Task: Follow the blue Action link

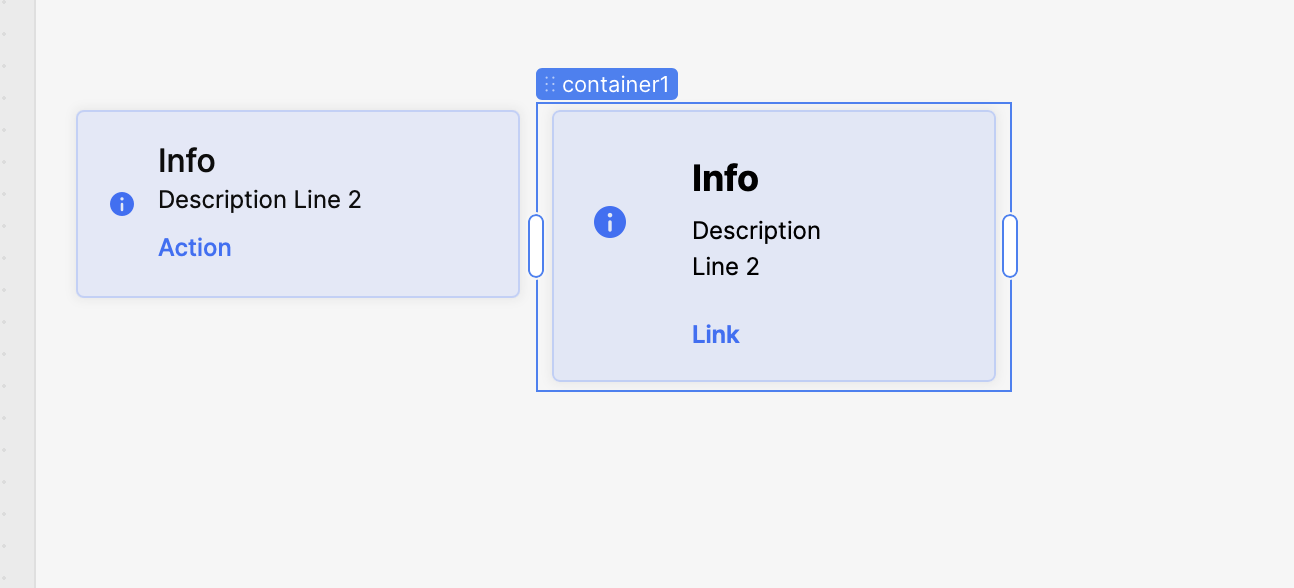Action: click(x=194, y=248)
